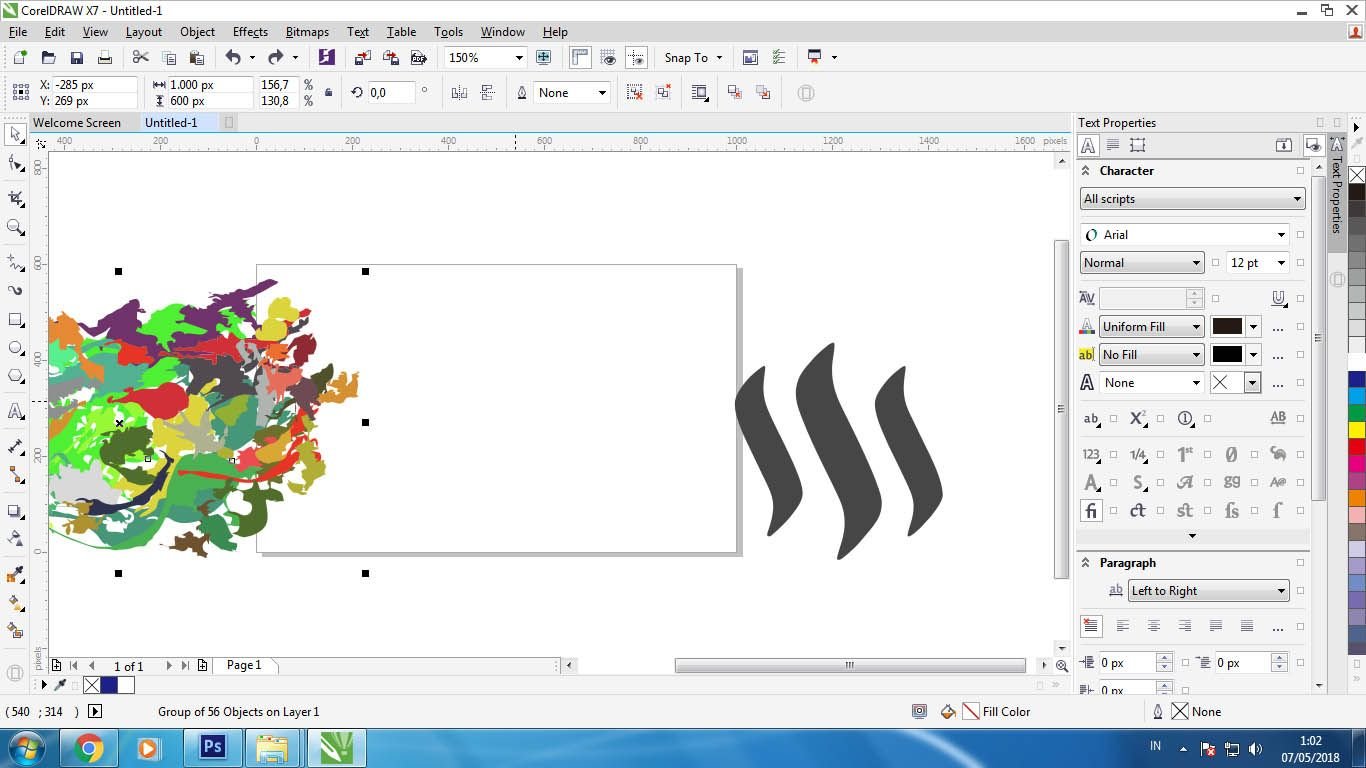Open the File menu

click(18, 32)
